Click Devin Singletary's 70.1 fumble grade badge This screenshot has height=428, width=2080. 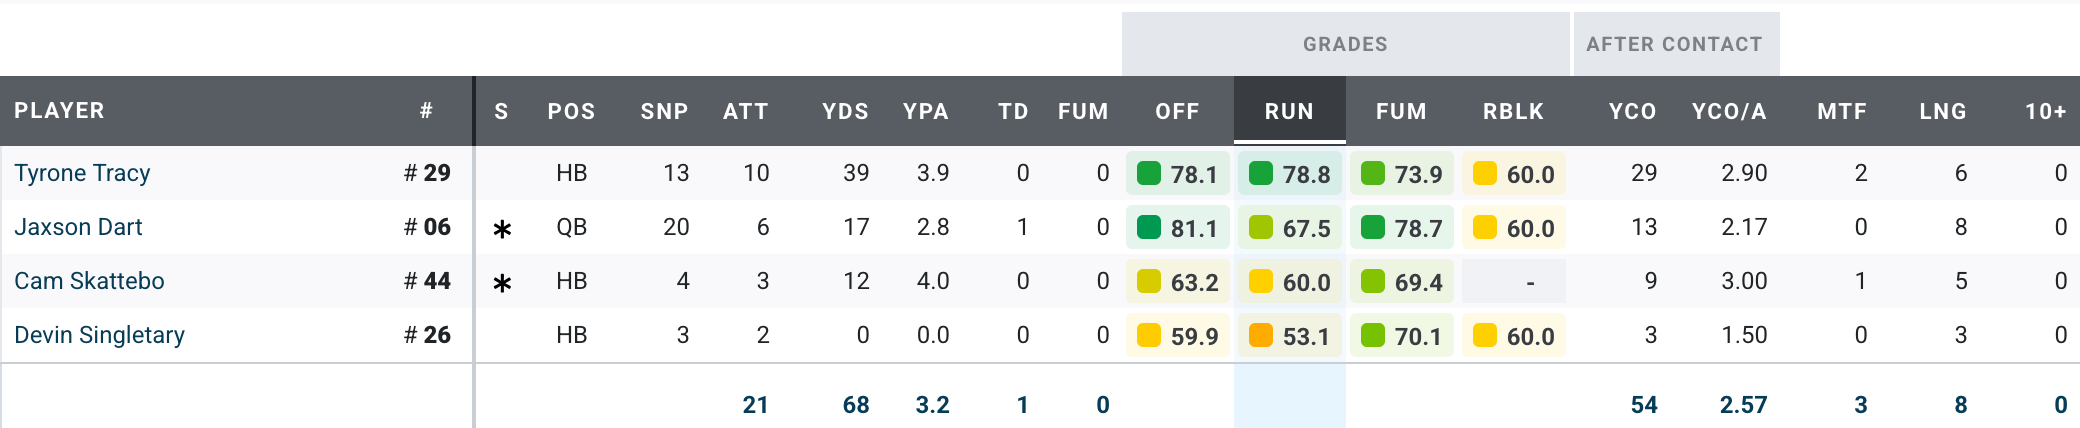[1401, 336]
